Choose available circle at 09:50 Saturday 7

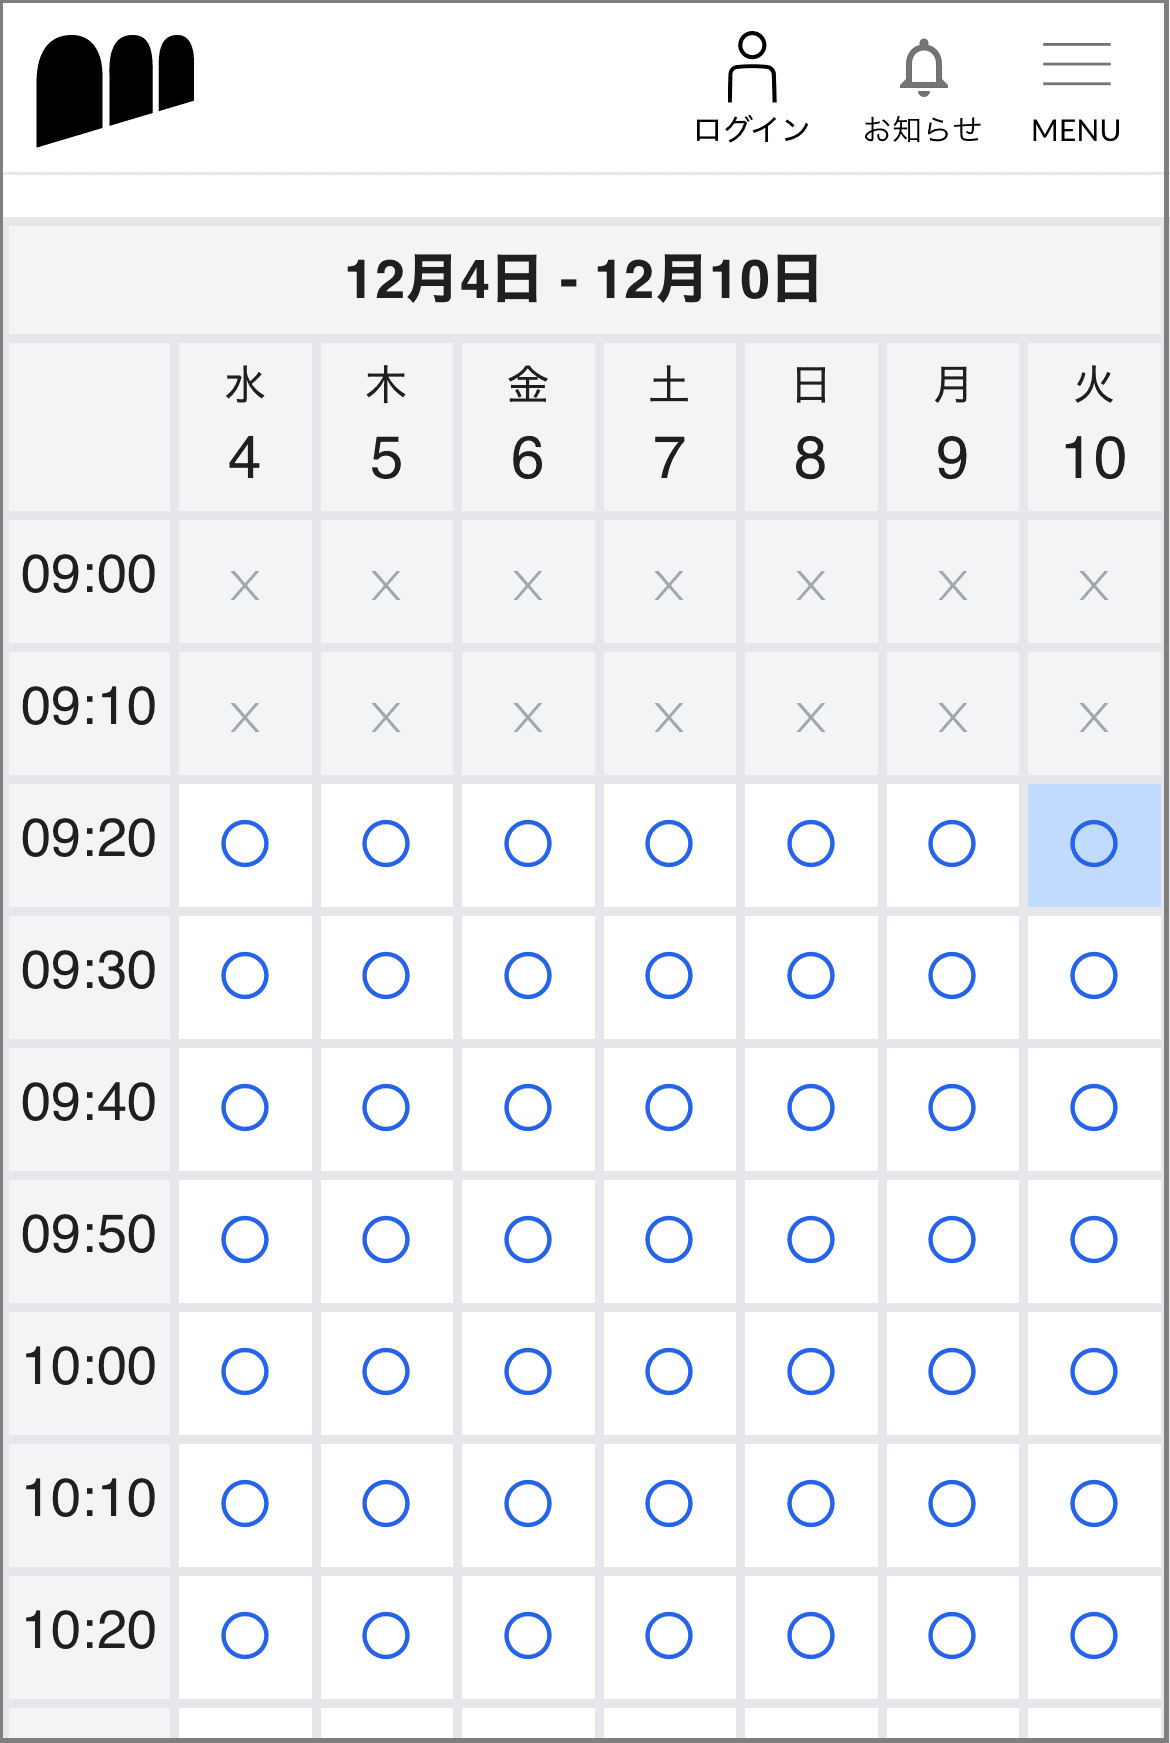[669, 1240]
